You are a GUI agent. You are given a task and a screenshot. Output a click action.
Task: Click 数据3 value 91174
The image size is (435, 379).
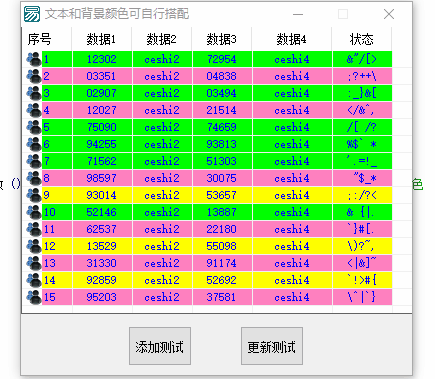(222, 263)
